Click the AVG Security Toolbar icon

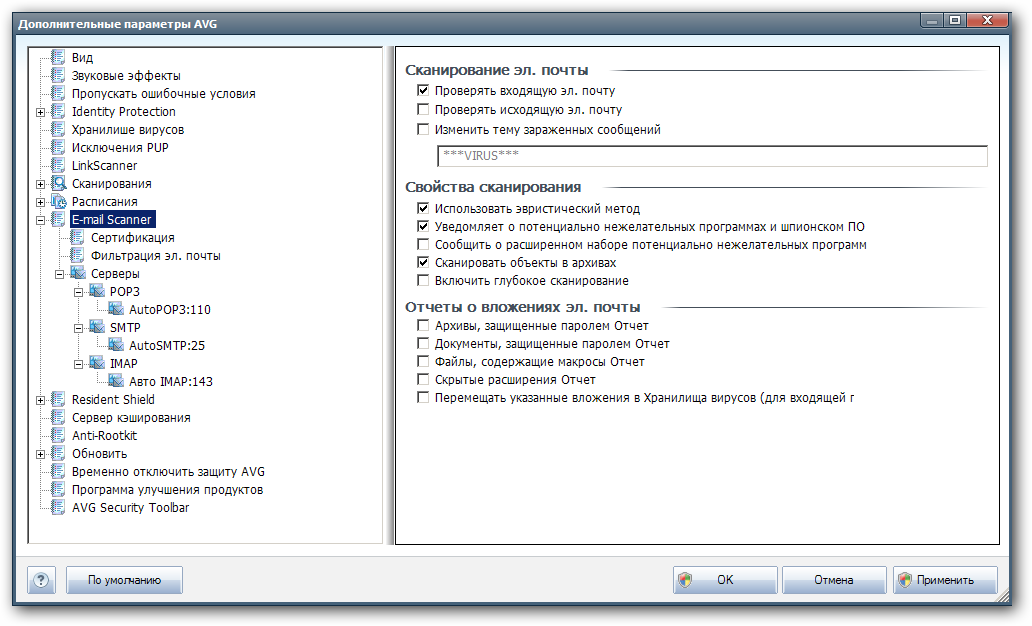coord(58,507)
